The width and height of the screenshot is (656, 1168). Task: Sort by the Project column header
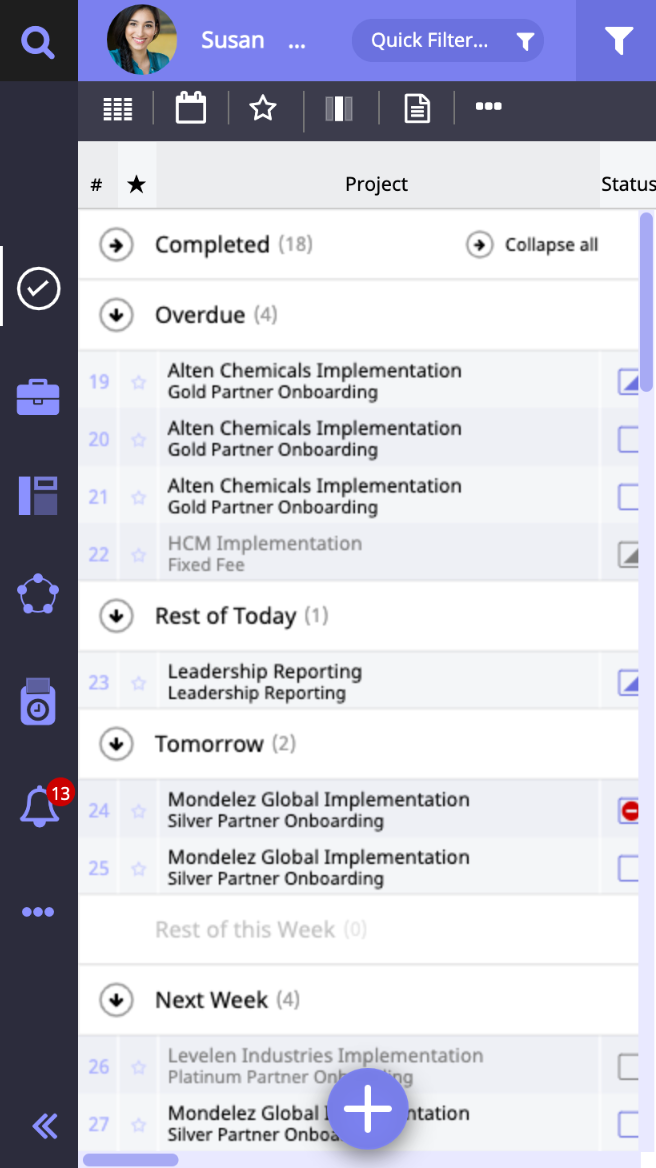[x=377, y=184]
